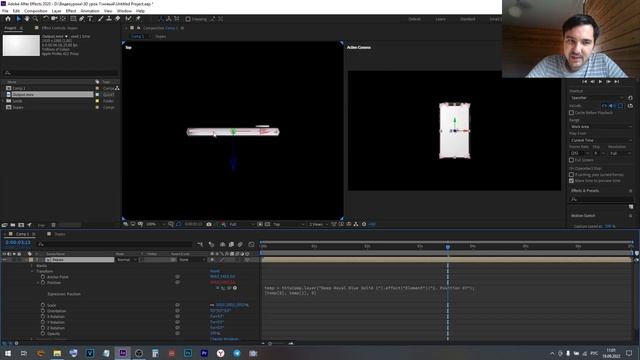Open the Shortcut Spacebar dropdown
The width and height of the screenshot is (640, 360).
coord(597,98)
